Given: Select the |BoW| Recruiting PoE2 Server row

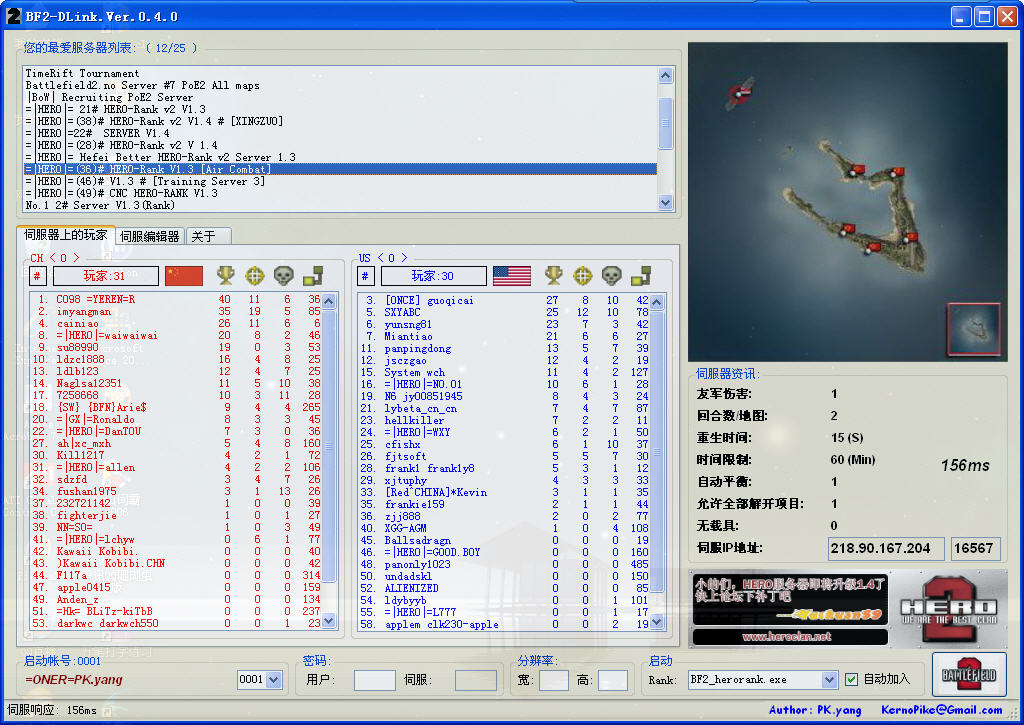Looking at the screenshot, I should pos(340,97).
